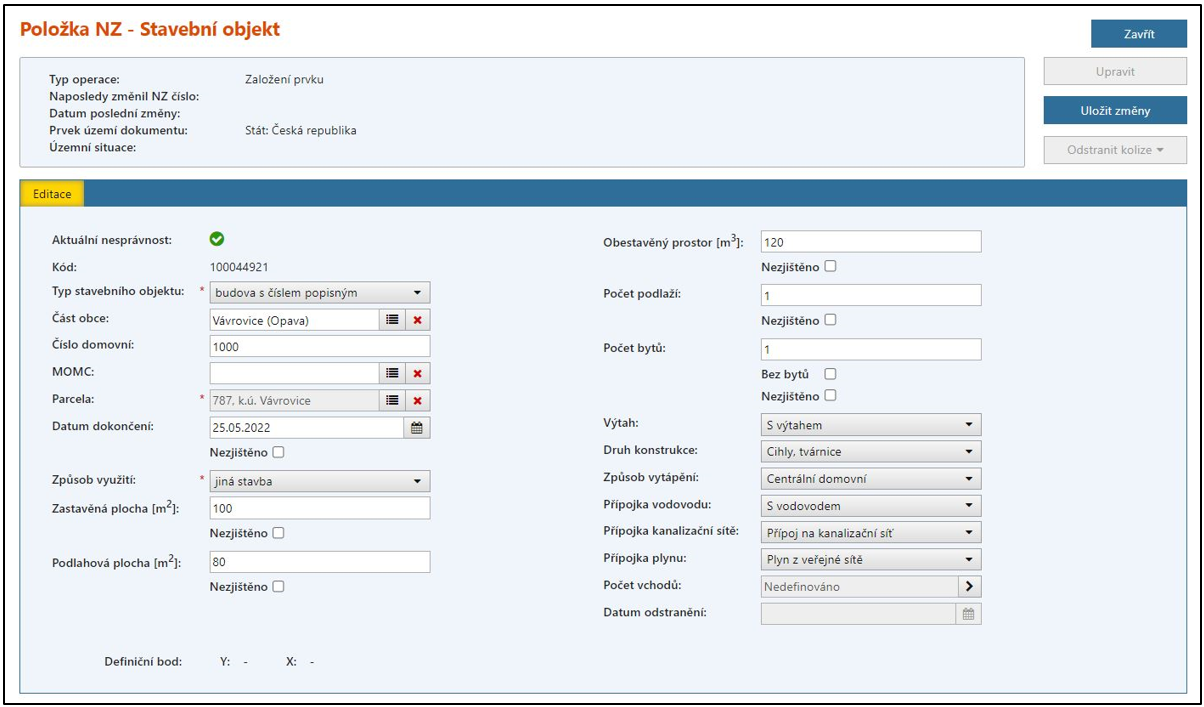Screen dimensions: 1204x707
Task: Open the list picker for Parcela
Action: pyautogui.click(x=393, y=401)
